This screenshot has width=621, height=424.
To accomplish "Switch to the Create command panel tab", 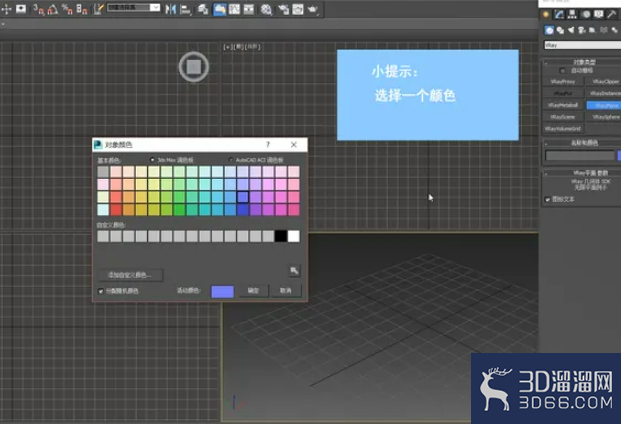I will coord(546,15).
